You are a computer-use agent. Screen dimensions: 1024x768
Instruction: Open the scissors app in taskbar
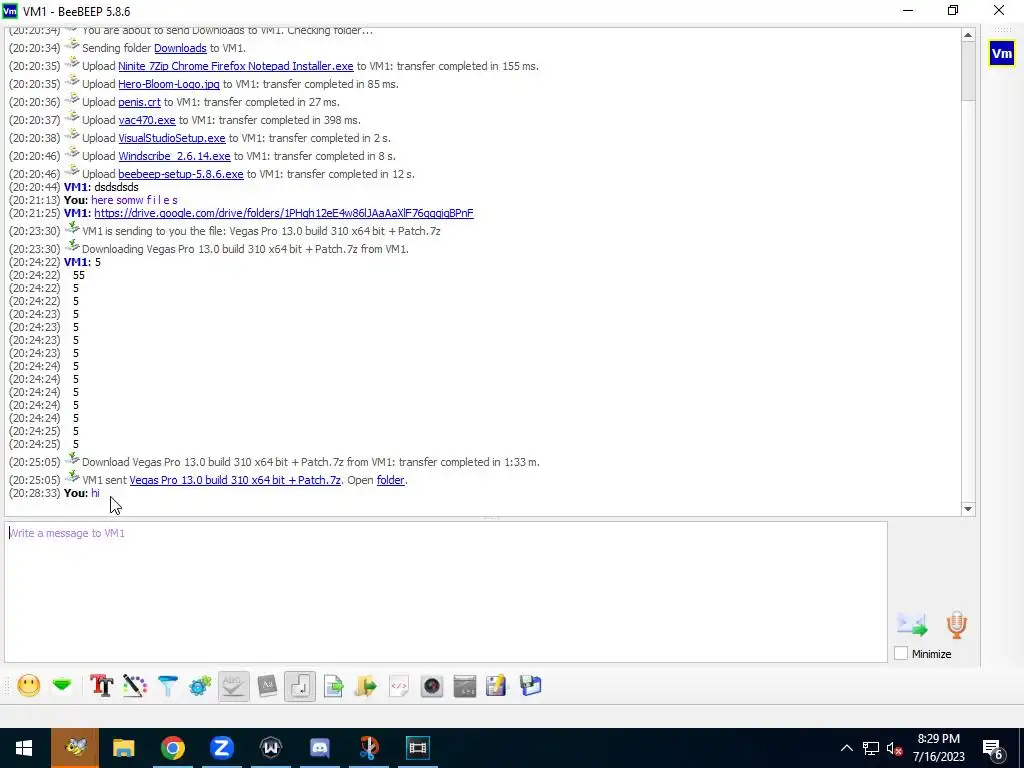[x=369, y=748]
